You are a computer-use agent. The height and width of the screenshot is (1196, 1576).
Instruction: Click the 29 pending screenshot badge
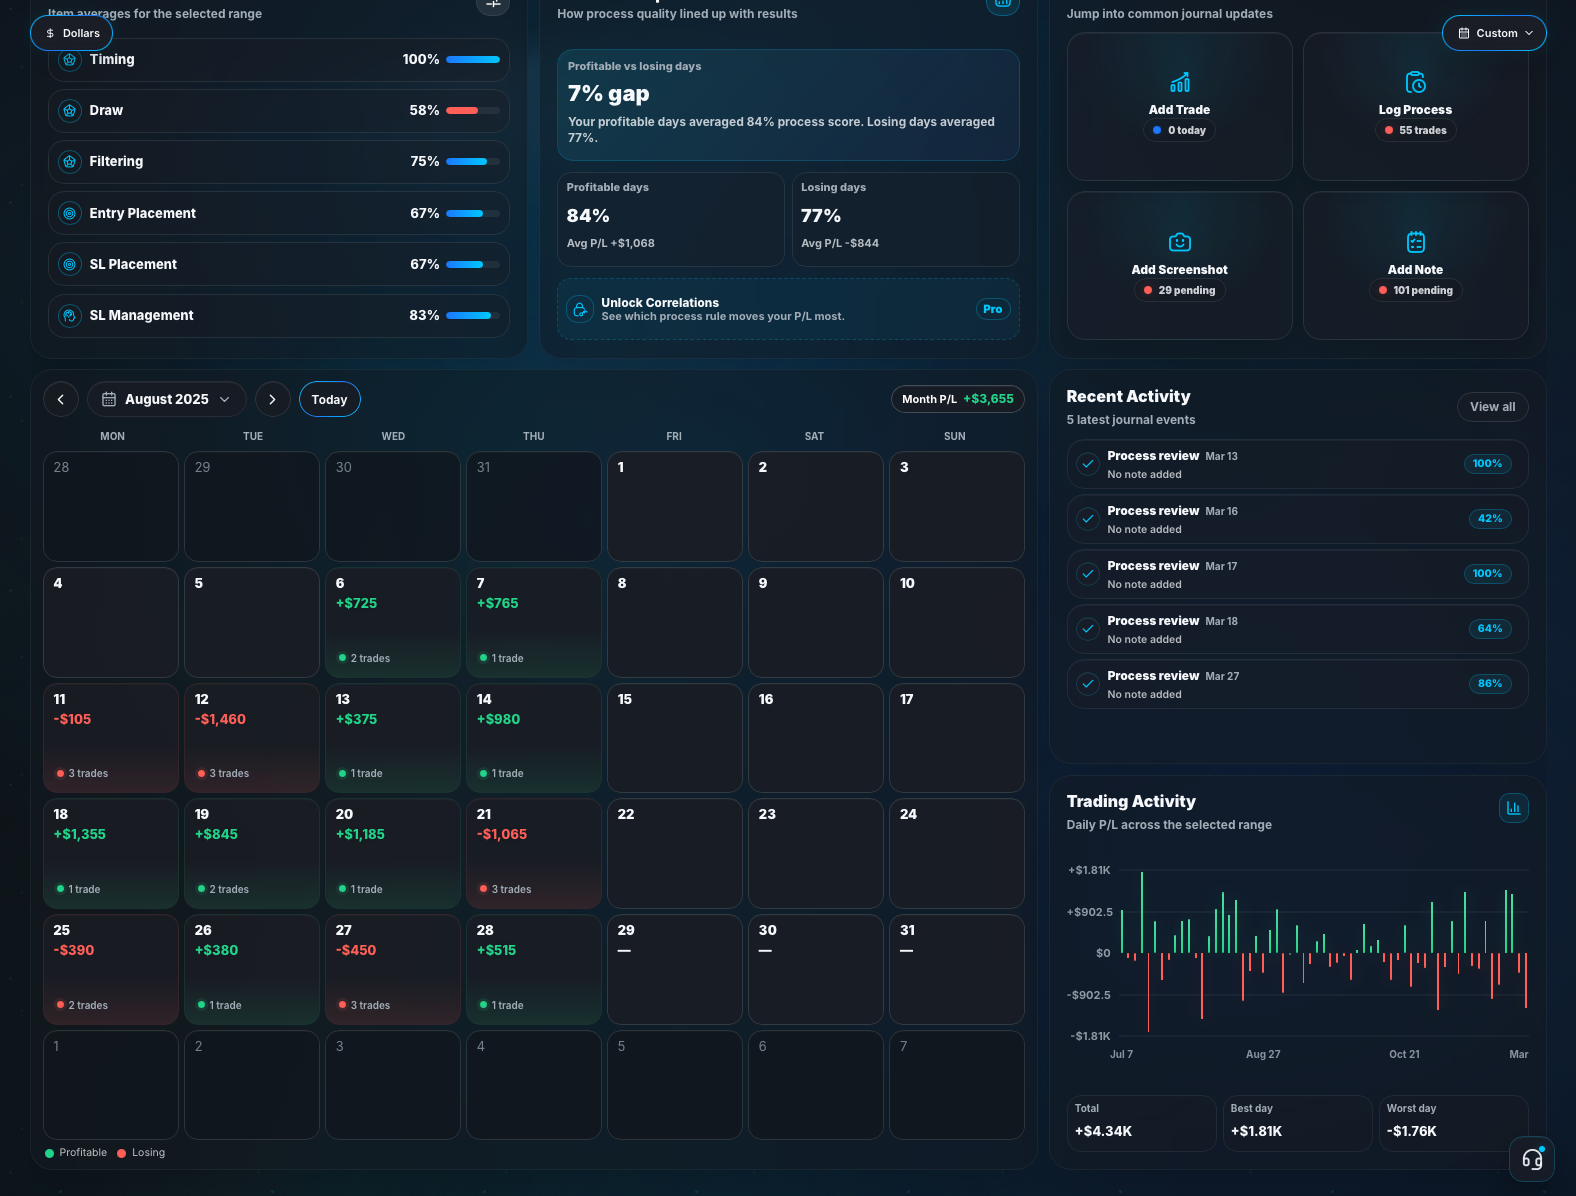(1180, 291)
